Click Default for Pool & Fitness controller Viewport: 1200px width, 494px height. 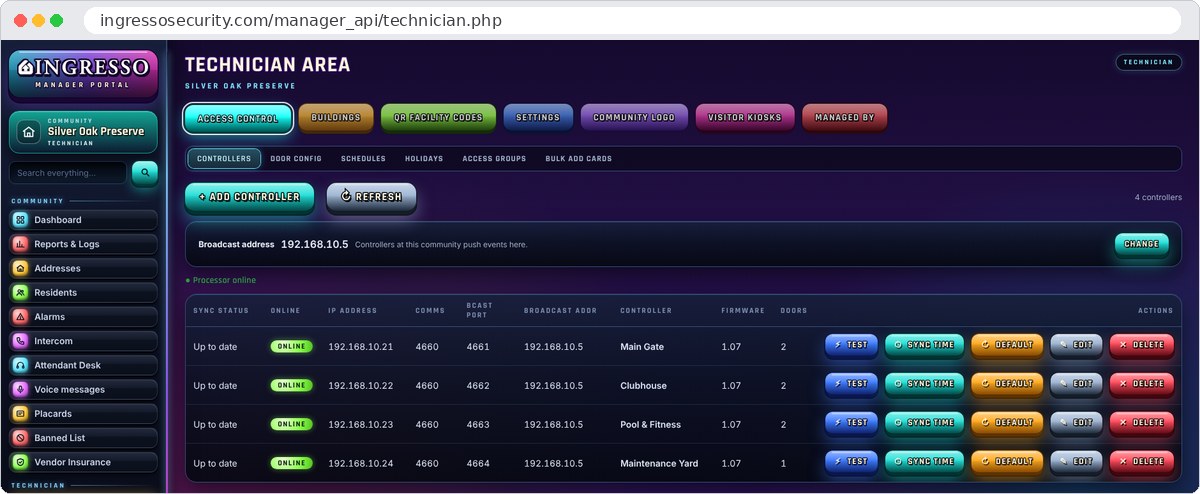(x=1007, y=423)
